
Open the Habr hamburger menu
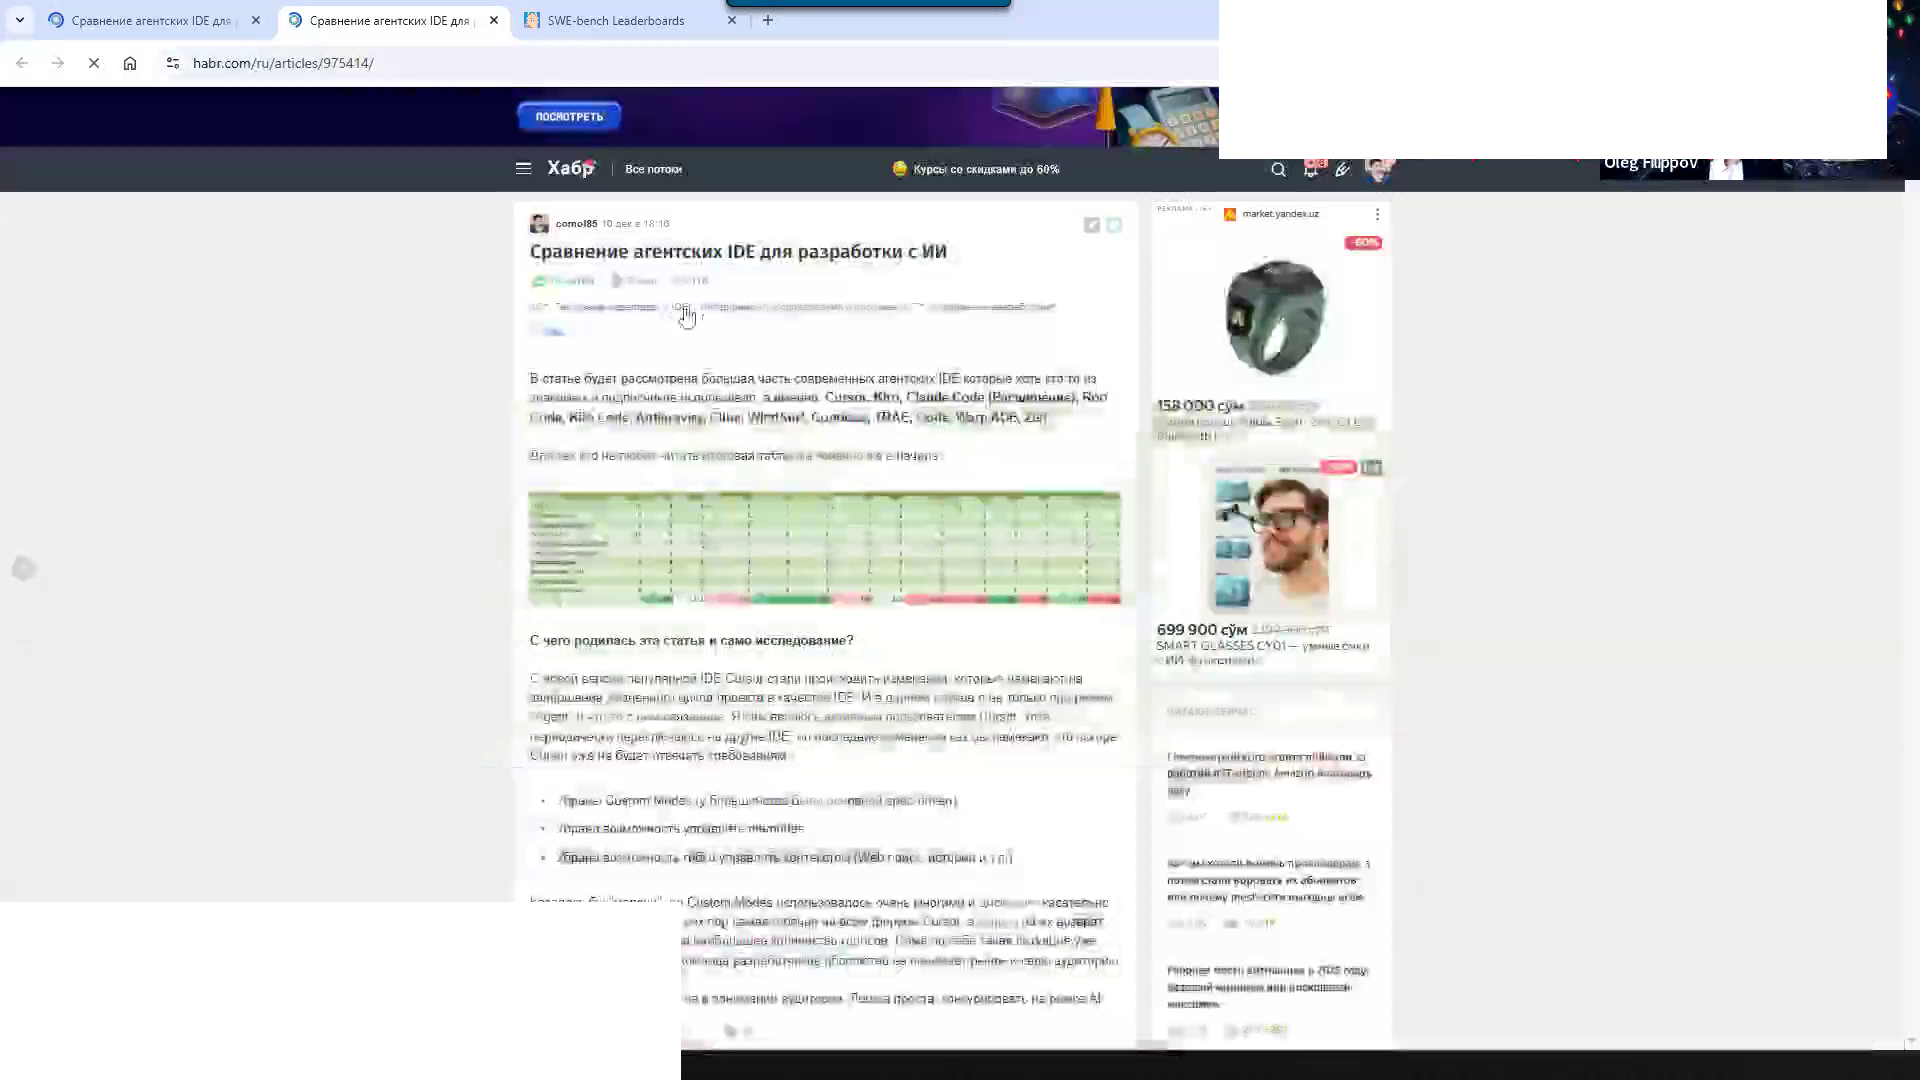(523, 169)
